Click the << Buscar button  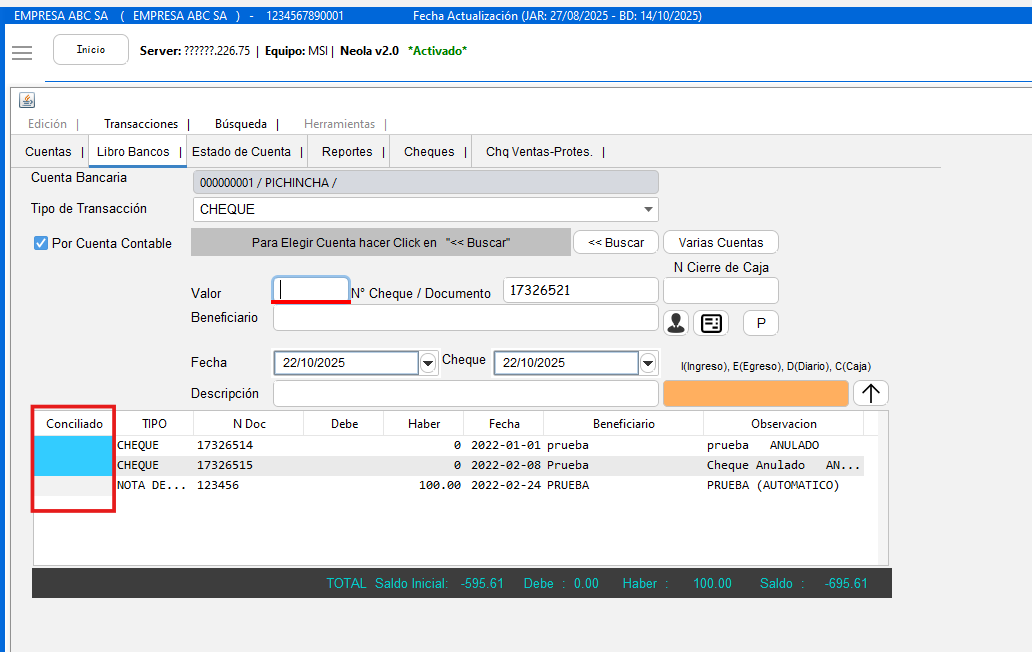pyautogui.click(x=616, y=242)
